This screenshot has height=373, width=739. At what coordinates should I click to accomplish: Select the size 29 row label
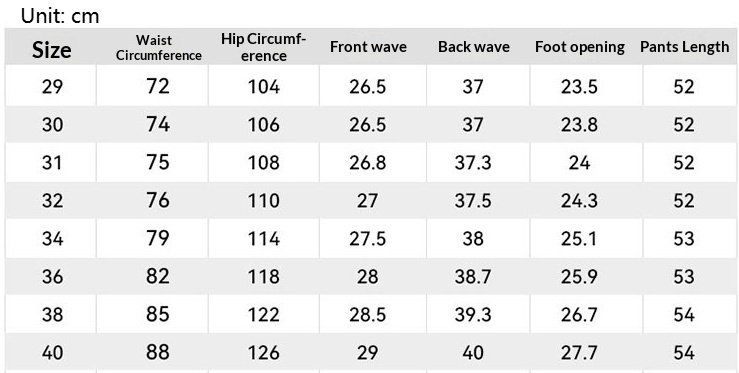pos(52,87)
